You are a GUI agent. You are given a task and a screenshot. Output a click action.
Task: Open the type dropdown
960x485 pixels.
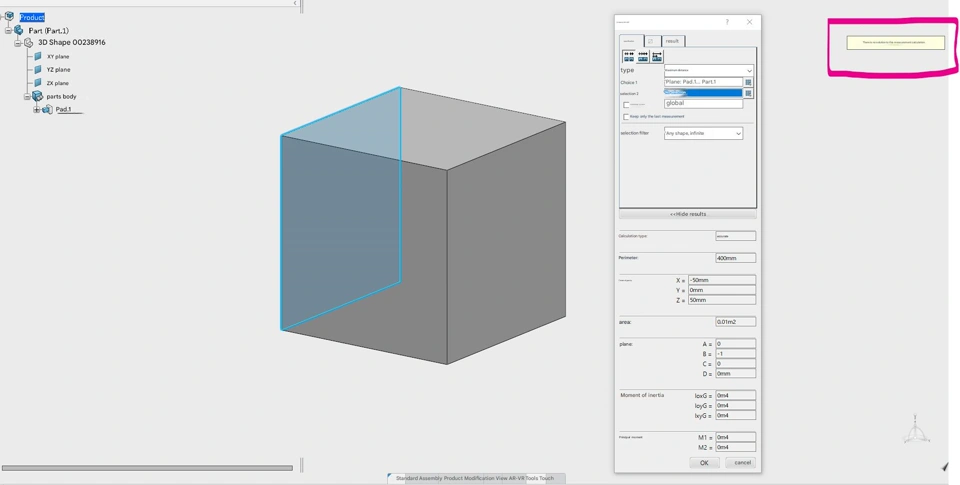(x=708, y=70)
